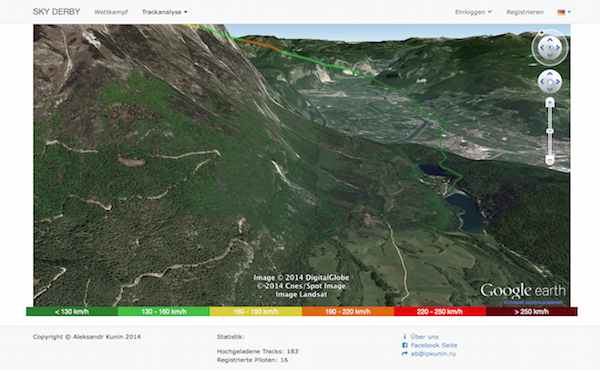Open the Einloggen dropdown
Viewport: 600px width, 370px height.
[473, 12]
